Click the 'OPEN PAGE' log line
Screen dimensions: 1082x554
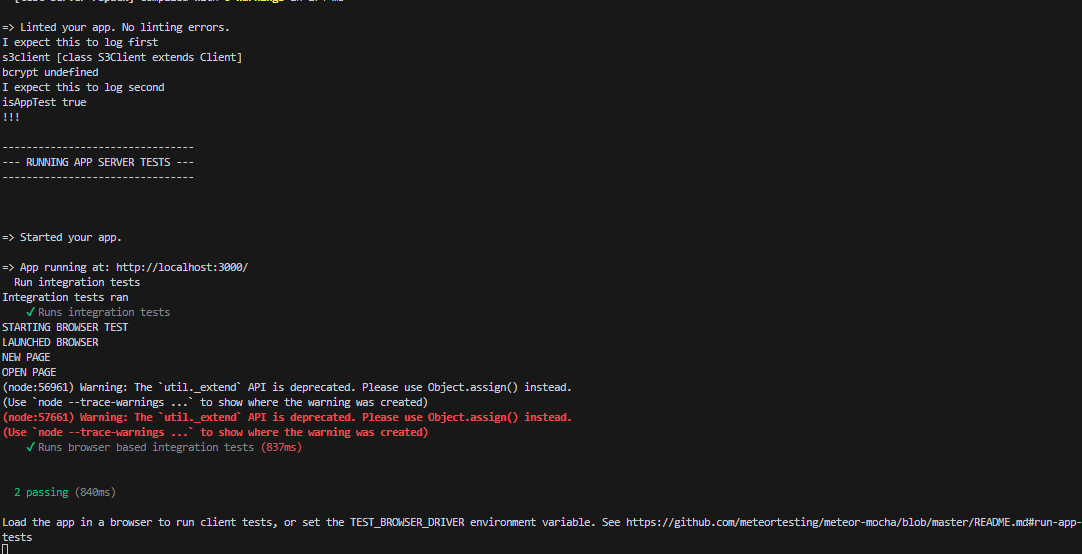[x=29, y=372]
